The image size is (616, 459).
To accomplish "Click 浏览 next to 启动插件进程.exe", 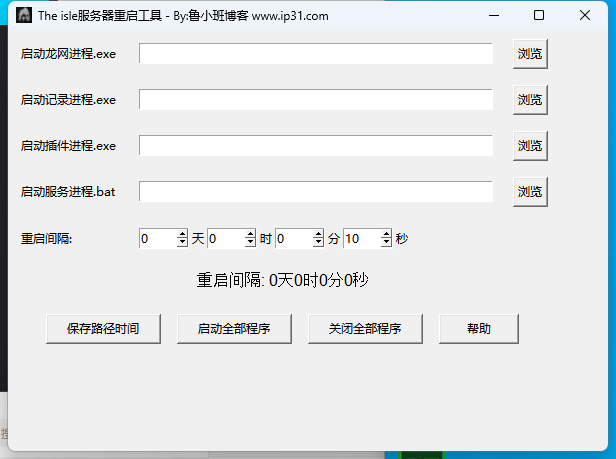I will [x=530, y=146].
